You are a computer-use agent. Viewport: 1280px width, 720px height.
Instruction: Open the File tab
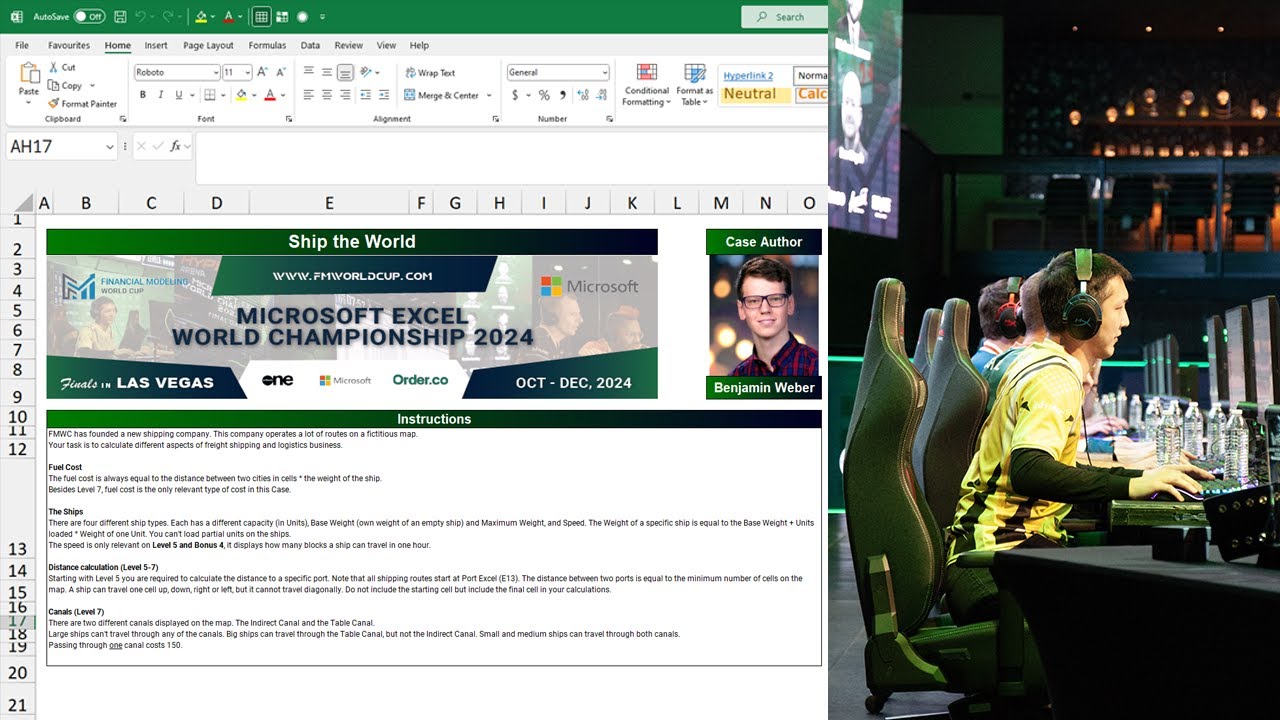[22, 45]
